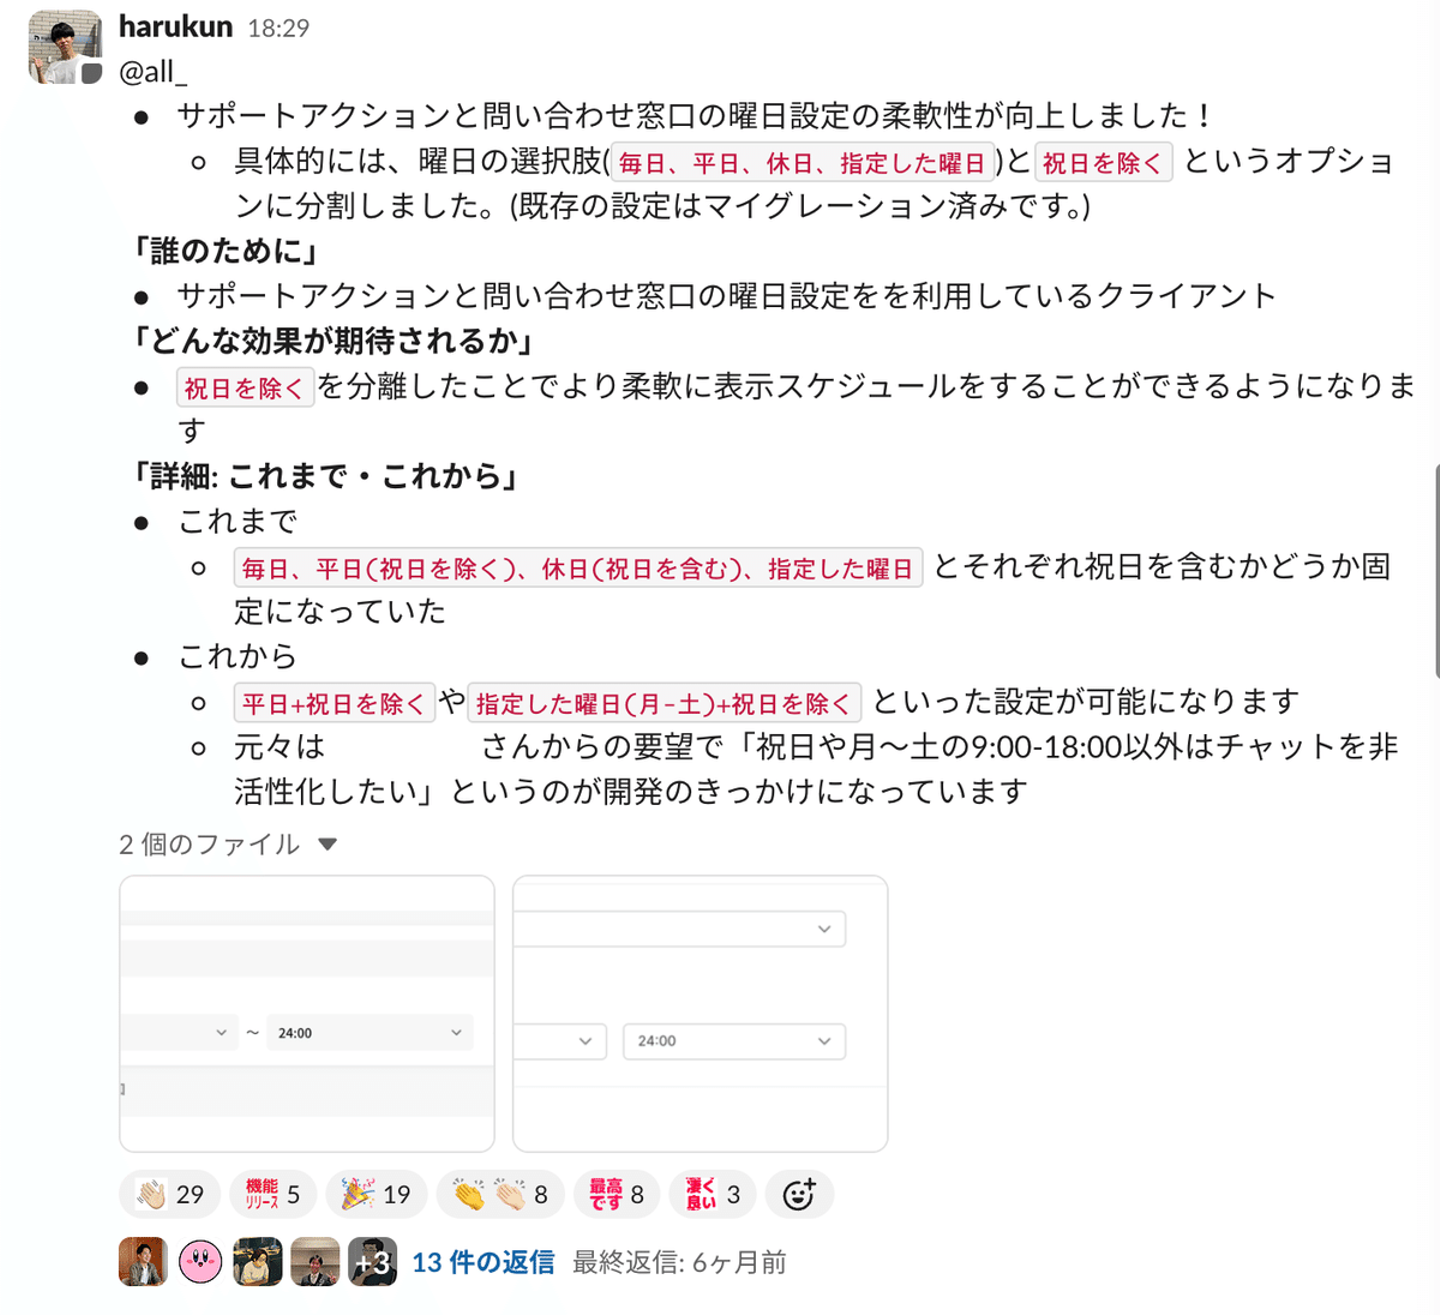The image size is (1440, 1315).
Task: Click the vertical scrollbar on right edge
Action: click(x=1436, y=572)
